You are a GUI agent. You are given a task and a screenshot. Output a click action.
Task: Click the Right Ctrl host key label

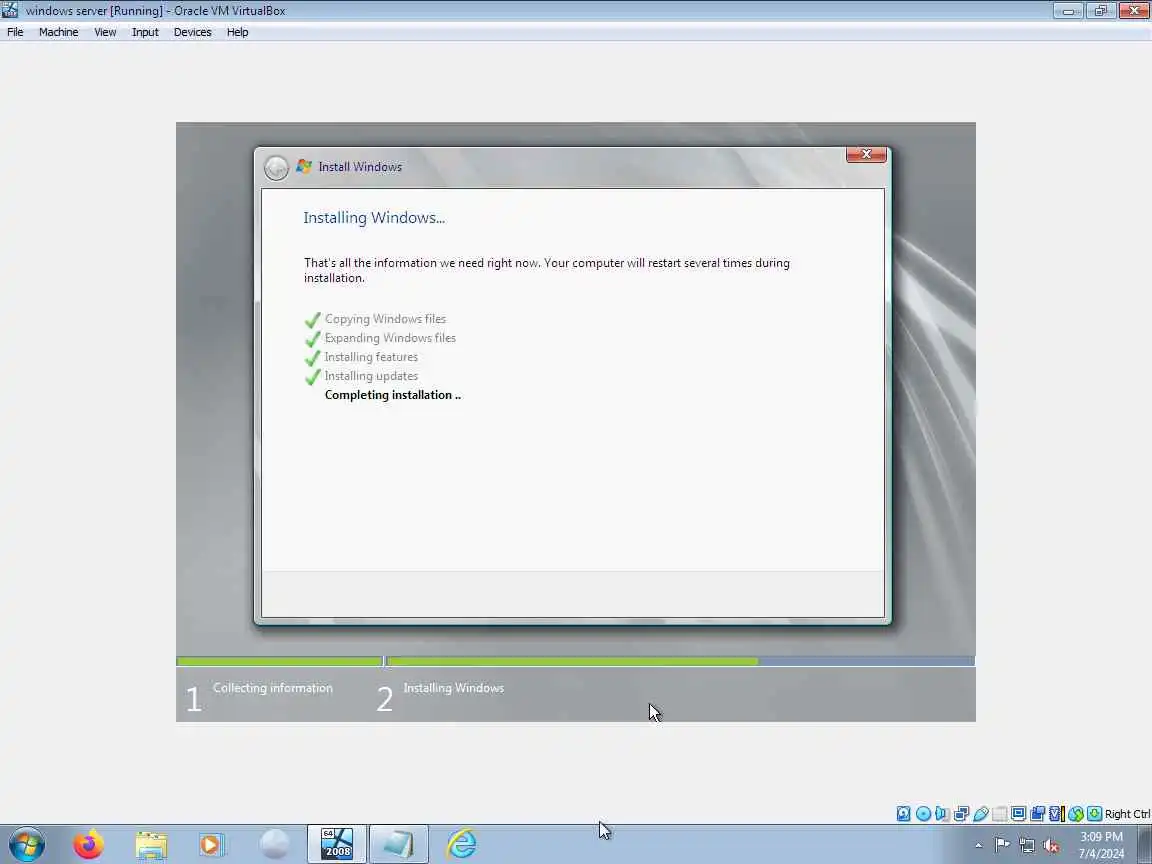click(1128, 814)
